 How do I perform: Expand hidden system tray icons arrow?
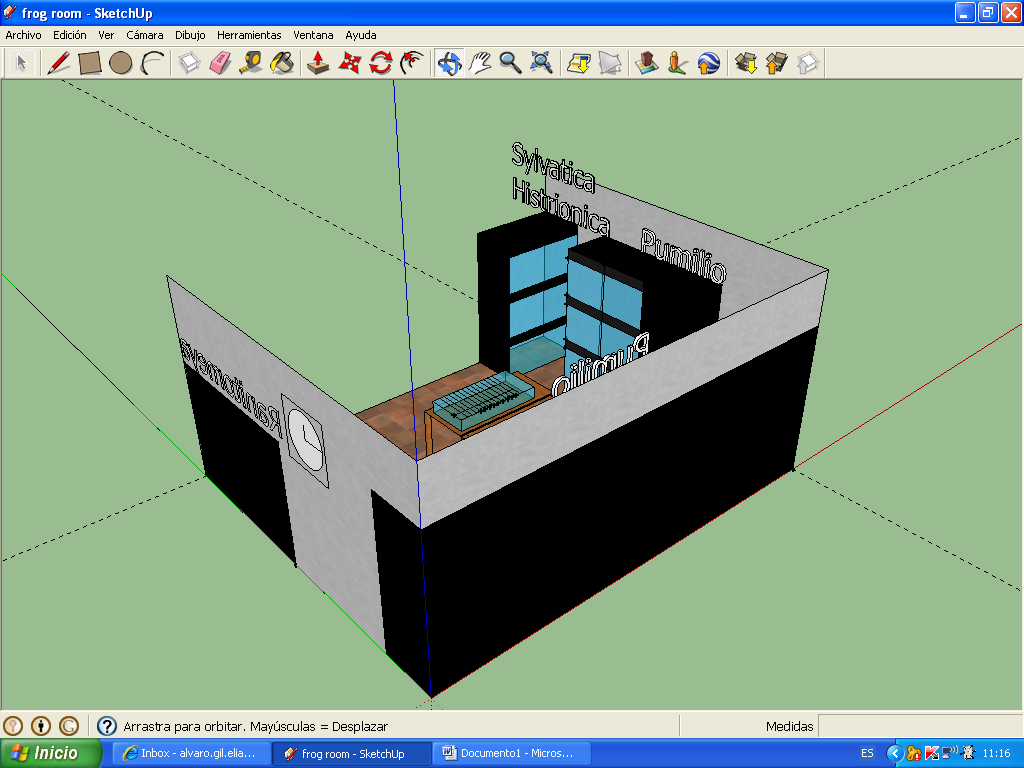(x=895, y=753)
